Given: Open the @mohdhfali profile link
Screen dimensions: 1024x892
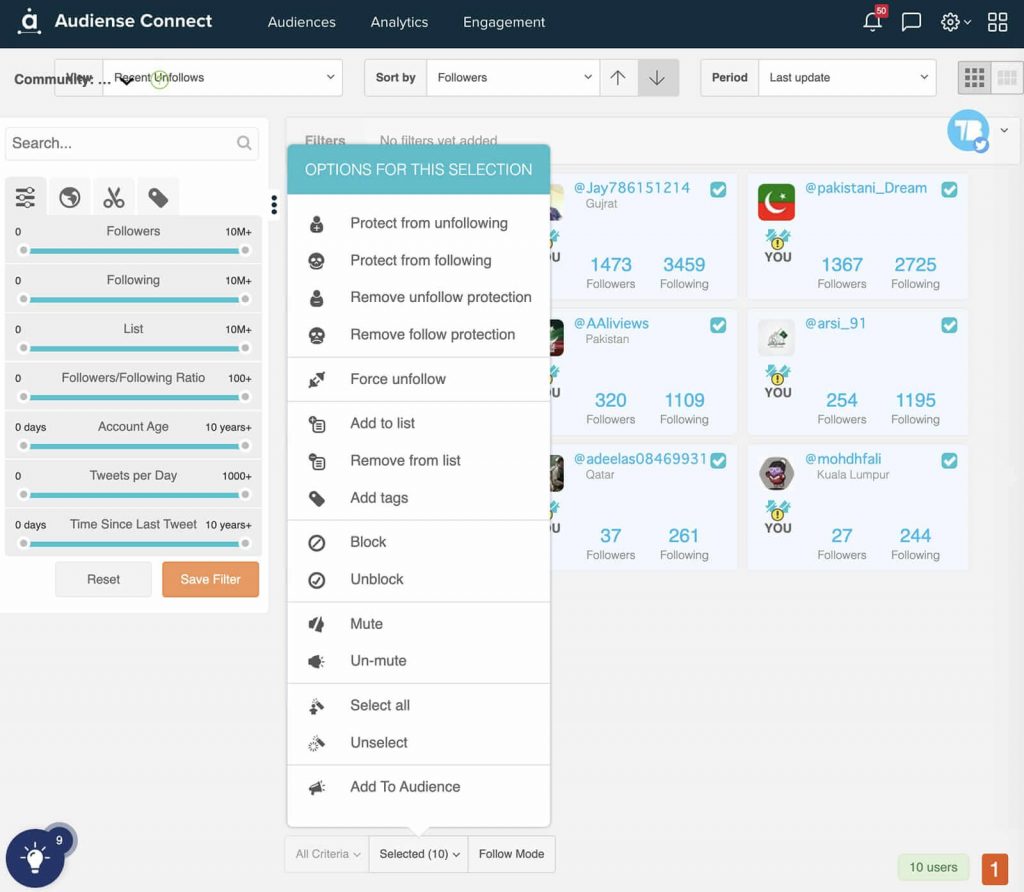Looking at the screenshot, I should point(842,459).
